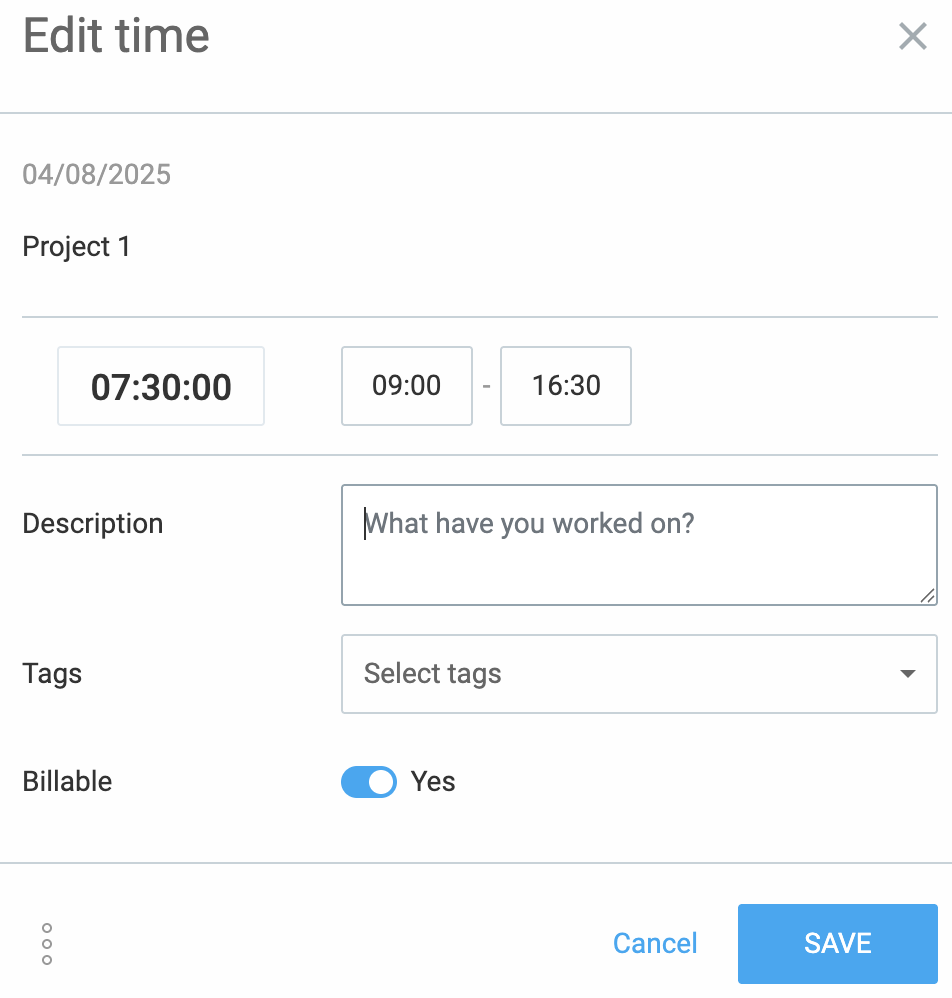
Task: Close the Edit time dialog
Action: coord(912,37)
